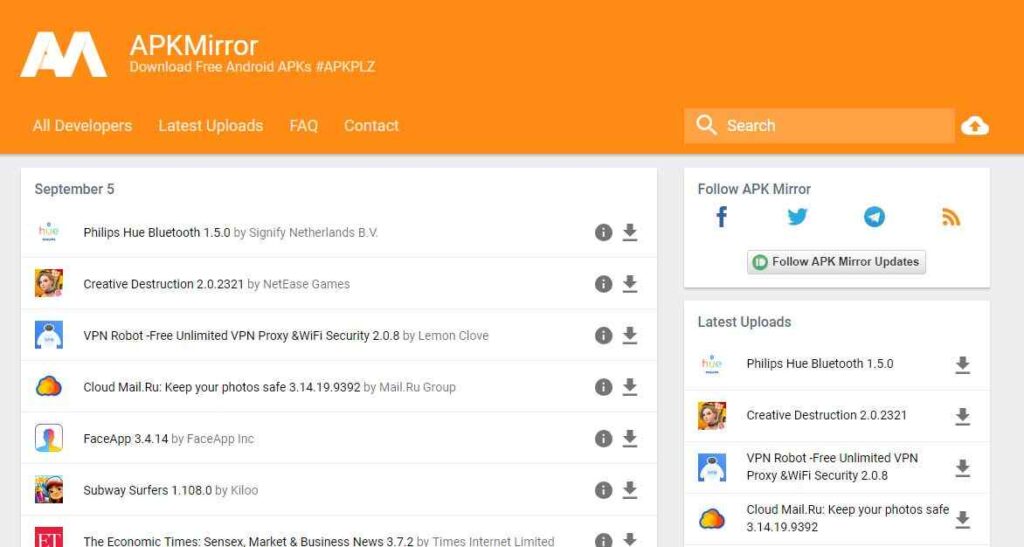Show info for VPN Robot 2.0.8

(x=603, y=336)
